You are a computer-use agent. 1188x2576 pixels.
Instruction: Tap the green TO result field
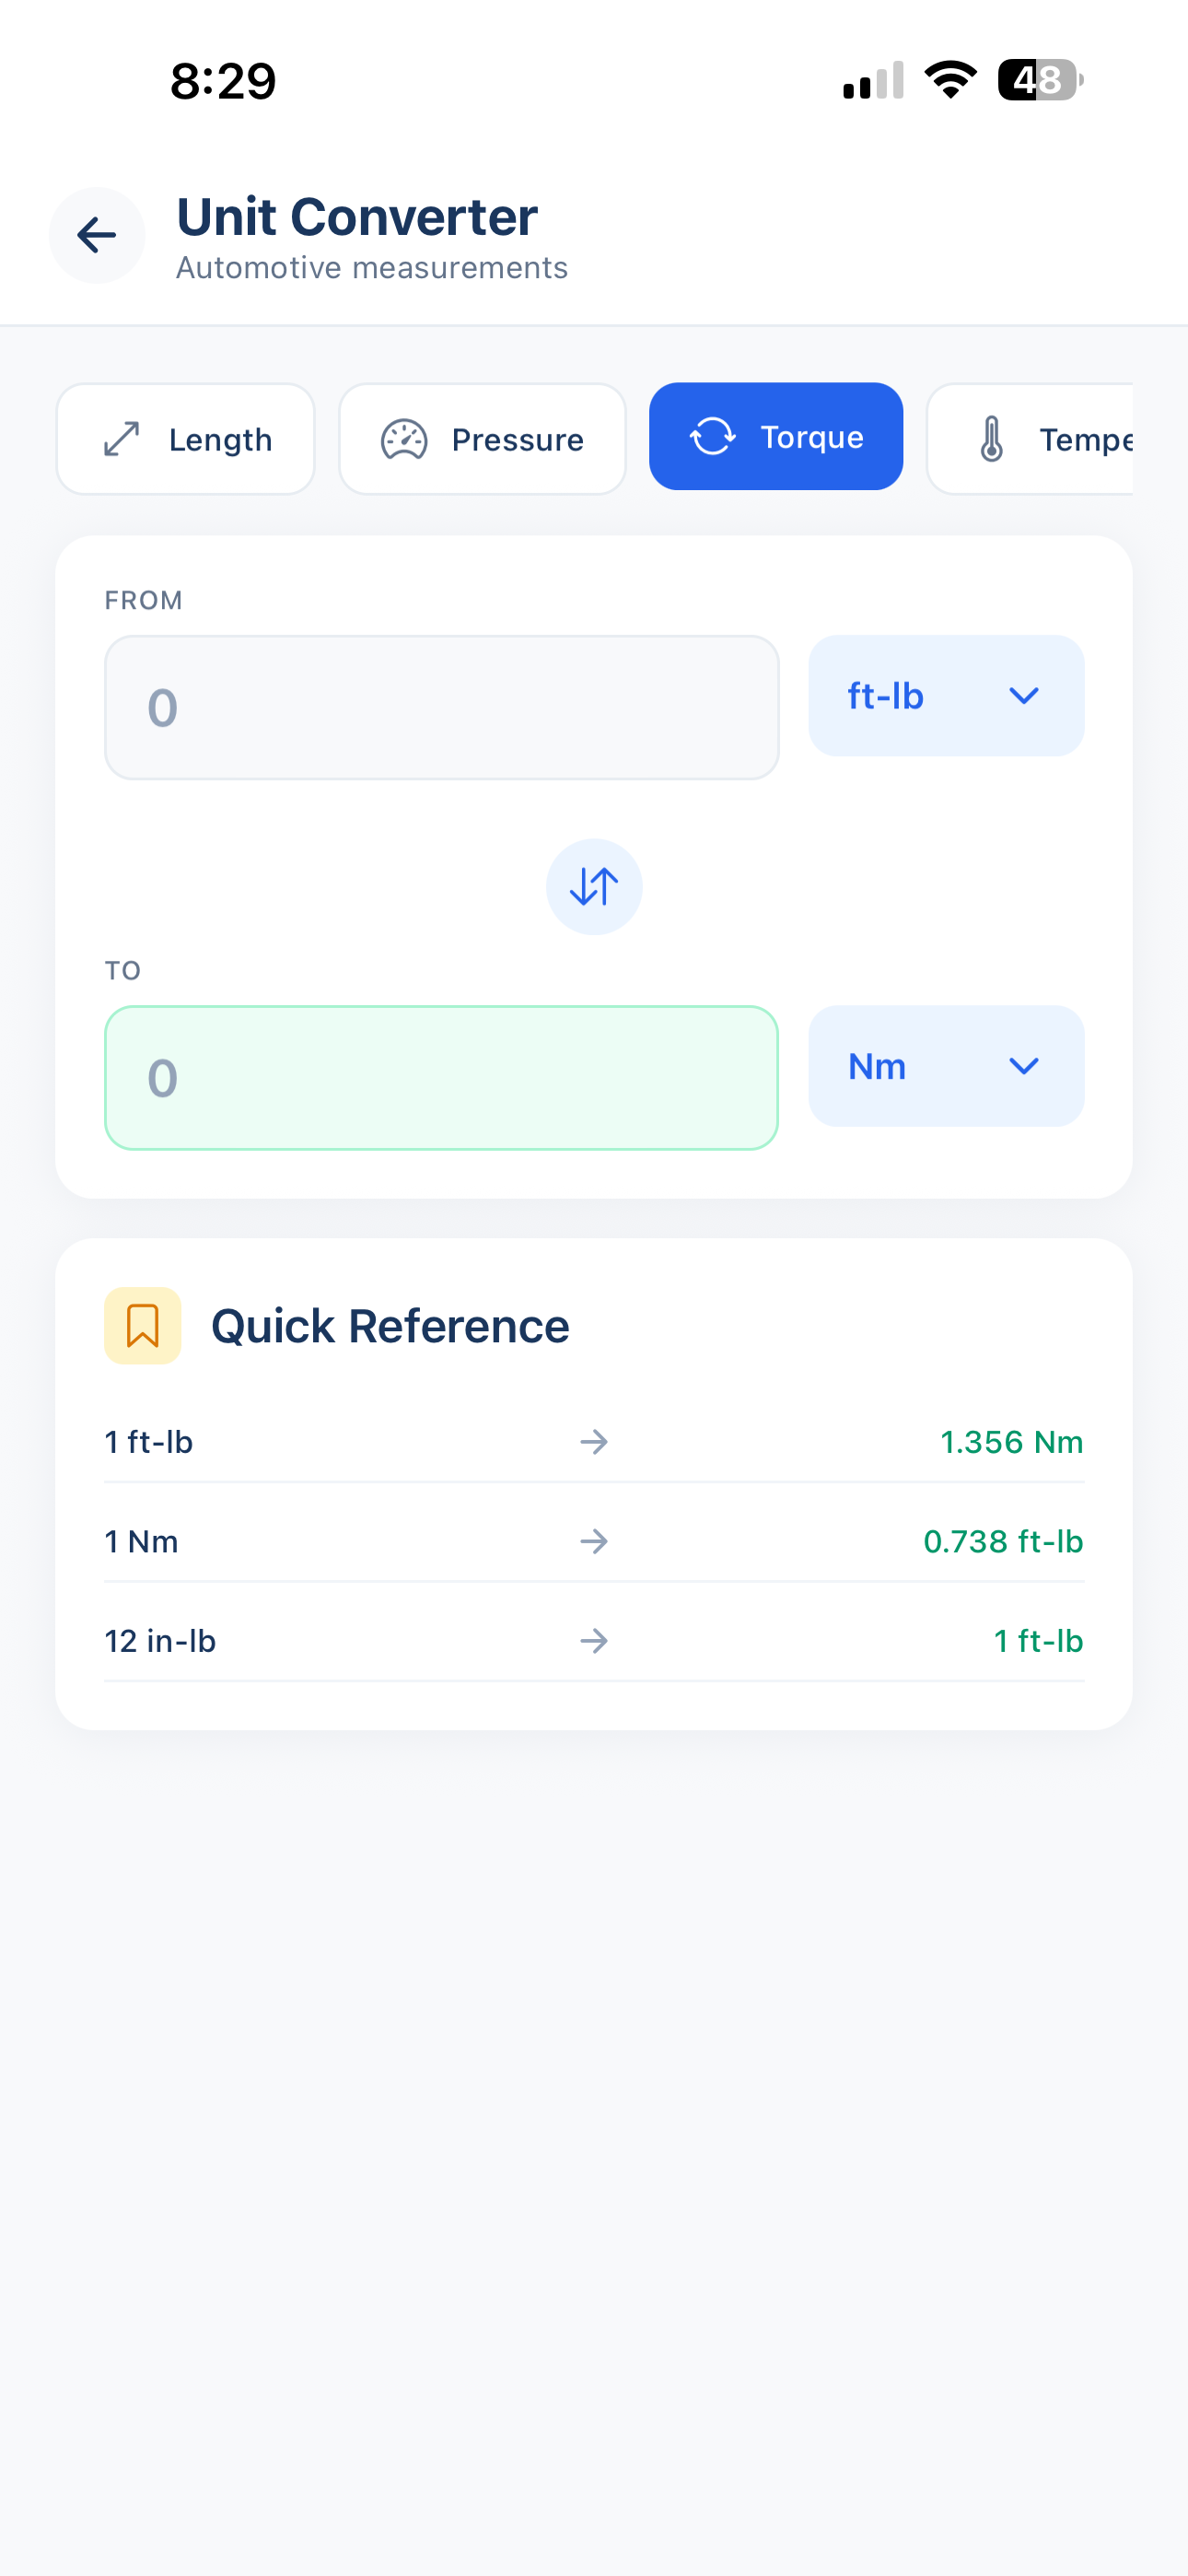(x=441, y=1078)
